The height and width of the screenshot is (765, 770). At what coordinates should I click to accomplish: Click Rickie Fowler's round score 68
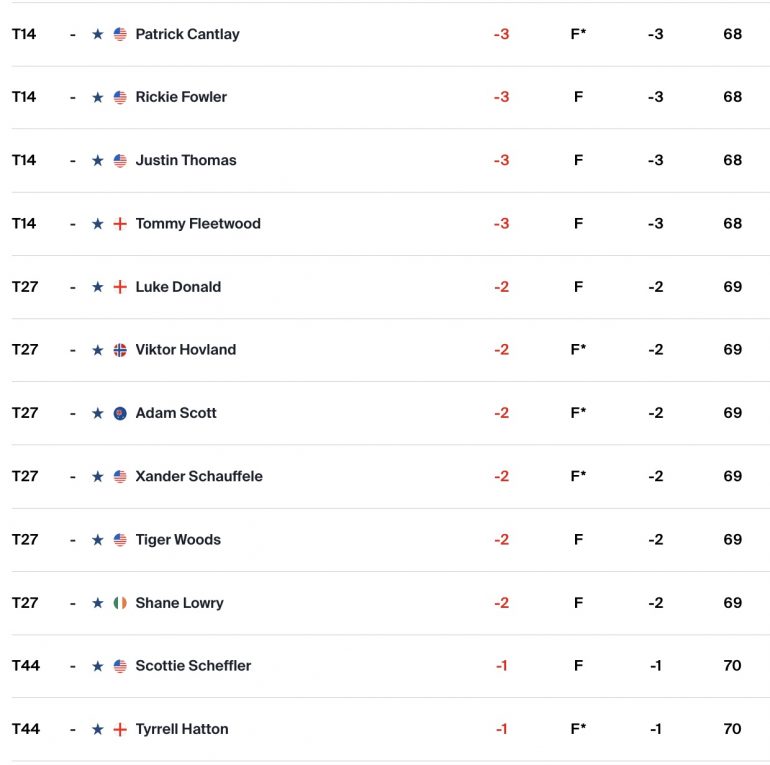732,97
